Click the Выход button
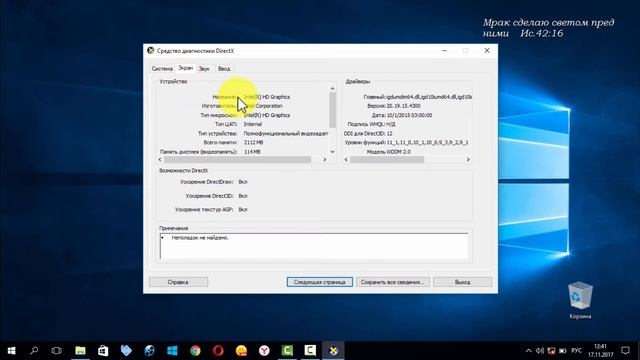The height and width of the screenshot is (360, 640). coord(462,282)
